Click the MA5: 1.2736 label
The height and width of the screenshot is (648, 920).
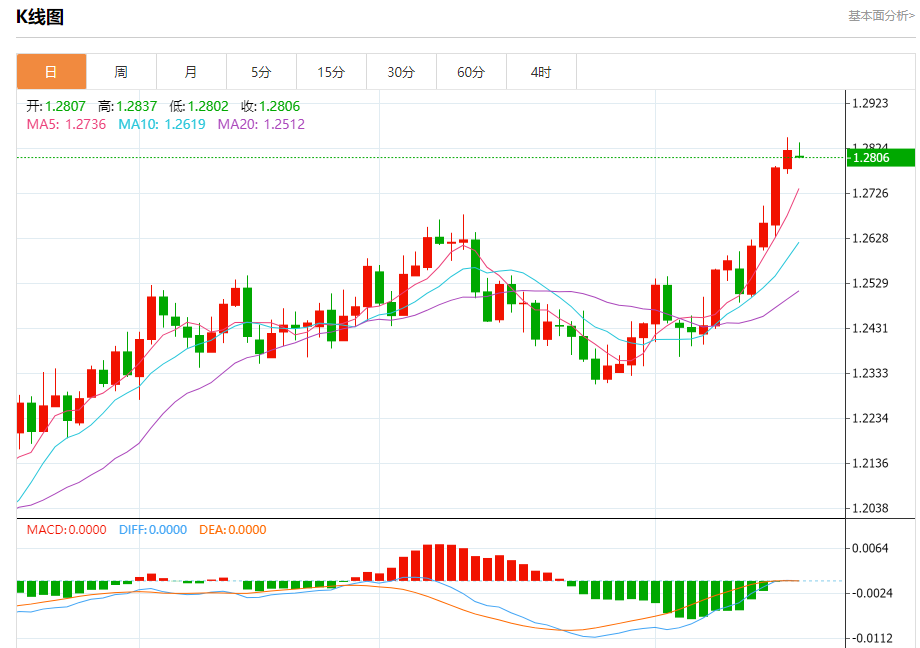(x=66, y=124)
